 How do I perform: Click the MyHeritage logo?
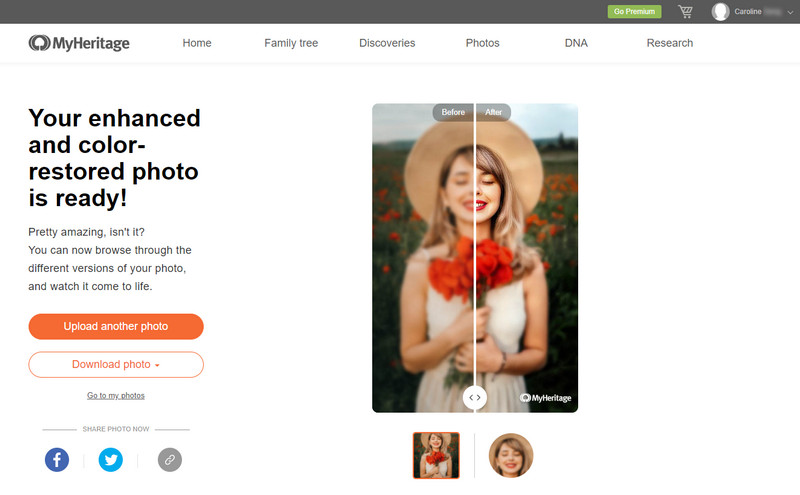point(79,43)
